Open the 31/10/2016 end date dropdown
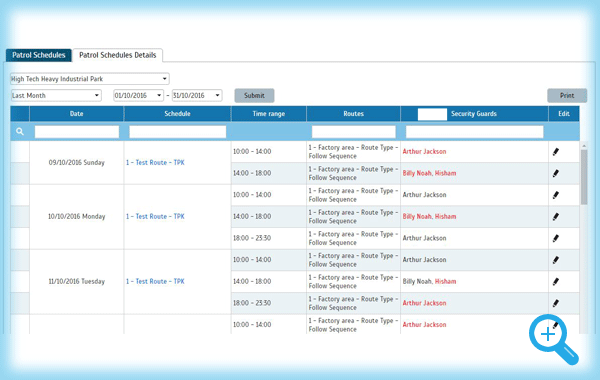 (197, 95)
